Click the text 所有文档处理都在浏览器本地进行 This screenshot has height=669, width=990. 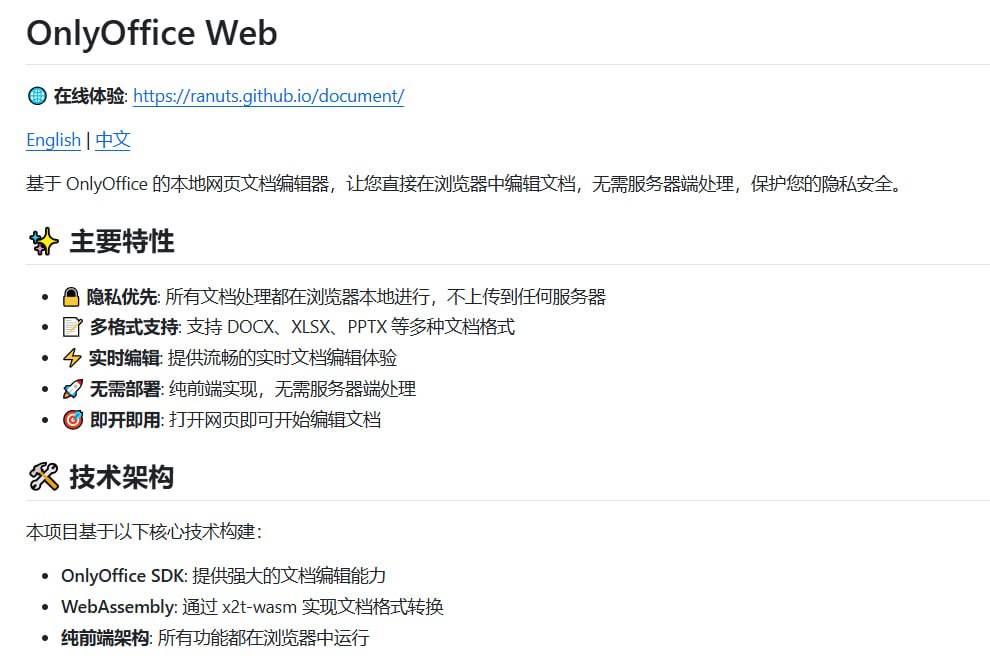(x=297, y=297)
